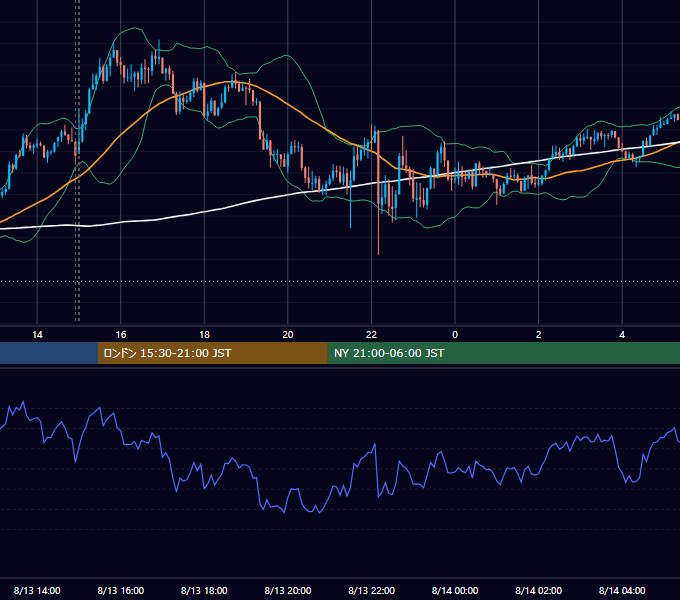The width and height of the screenshot is (680, 600).
Task: Click the 8/14 04:00 label on indicator axis
Action: (x=622, y=590)
